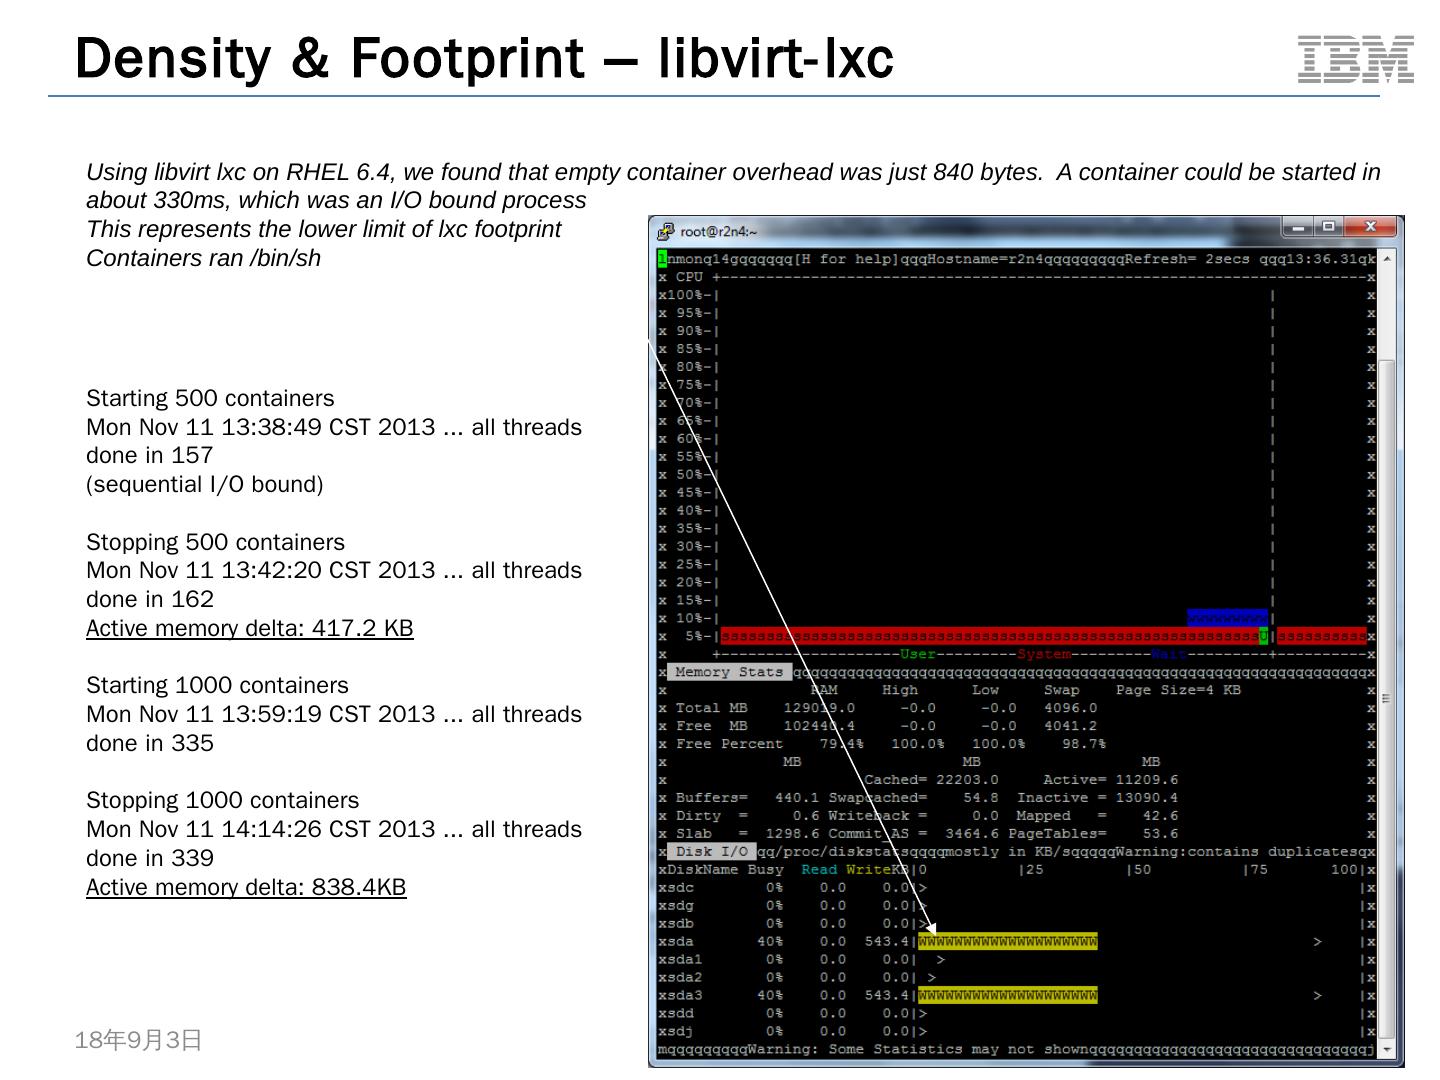Click the terminal scrollbar up arrow
The height and width of the screenshot is (1080, 1440).
click(x=1386, y=259)
